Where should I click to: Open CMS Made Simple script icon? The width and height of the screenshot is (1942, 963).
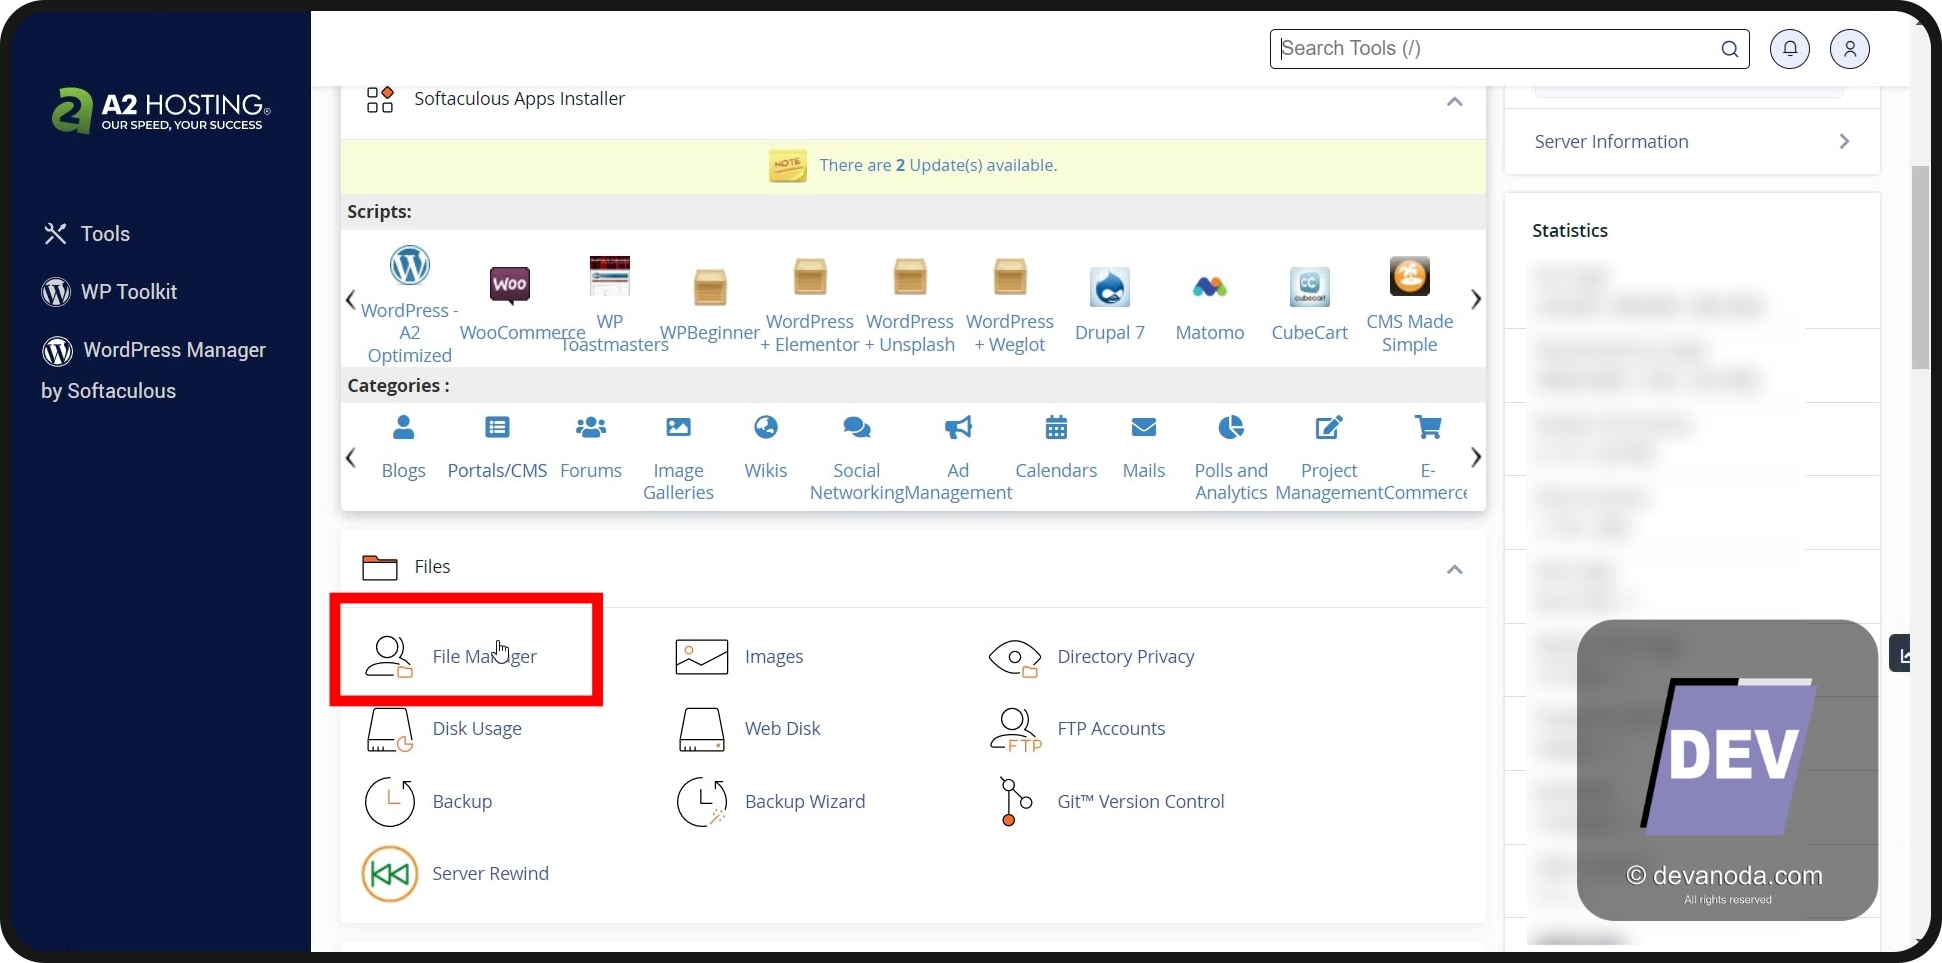coord(1410,276)
